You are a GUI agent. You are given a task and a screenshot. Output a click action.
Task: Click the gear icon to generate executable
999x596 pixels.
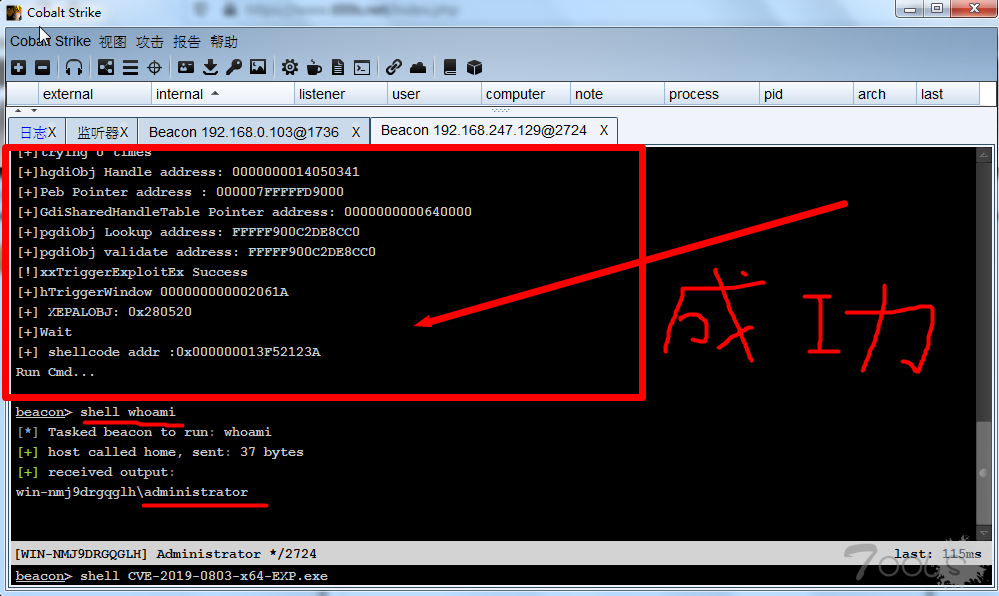point(290,68)
